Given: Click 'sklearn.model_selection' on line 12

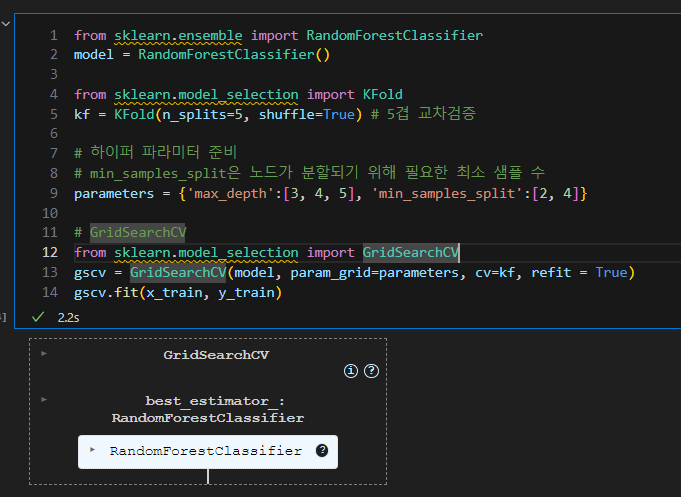Looking at the screenshot, I should point(206,253).
